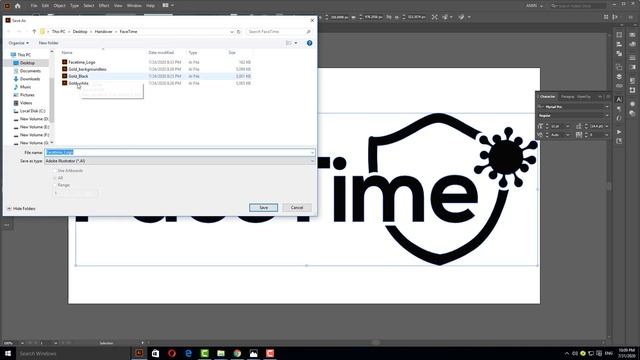Screen dimensions: 640x360
Task: Click the up-folder arrow in Save As dialog
Action: coord(34,31)
